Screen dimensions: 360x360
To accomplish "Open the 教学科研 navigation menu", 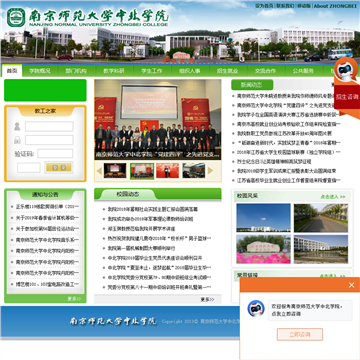I will click(x=114, y=71).
